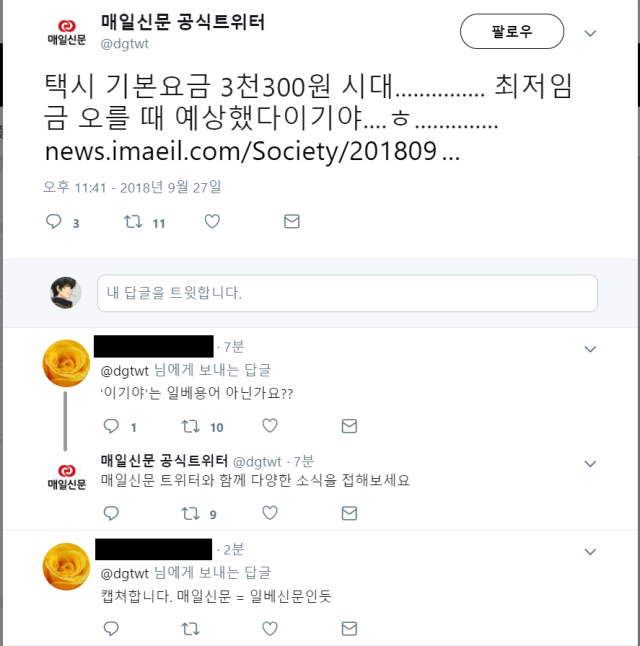The image size is (640, 646).
Task: Reply to the 캡쳐합니다 tweet
Action: (111, 629)
